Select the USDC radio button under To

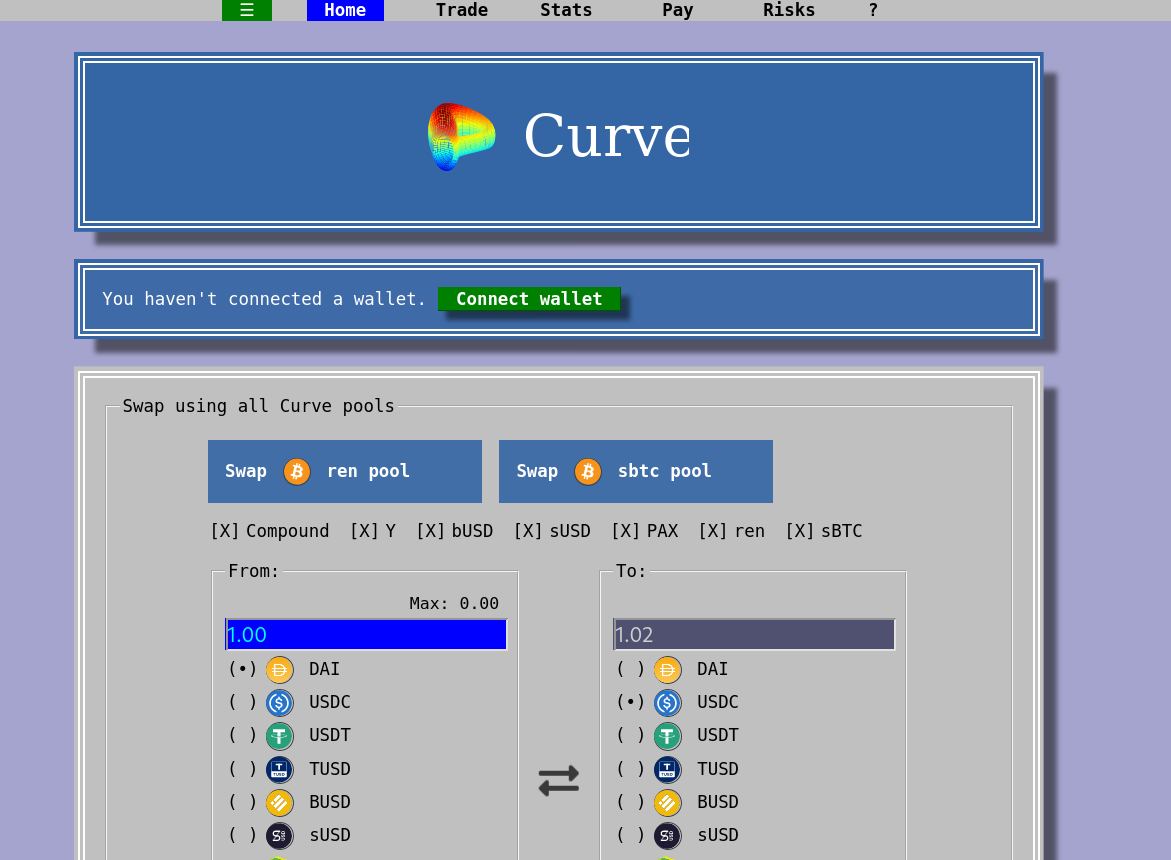630,702
